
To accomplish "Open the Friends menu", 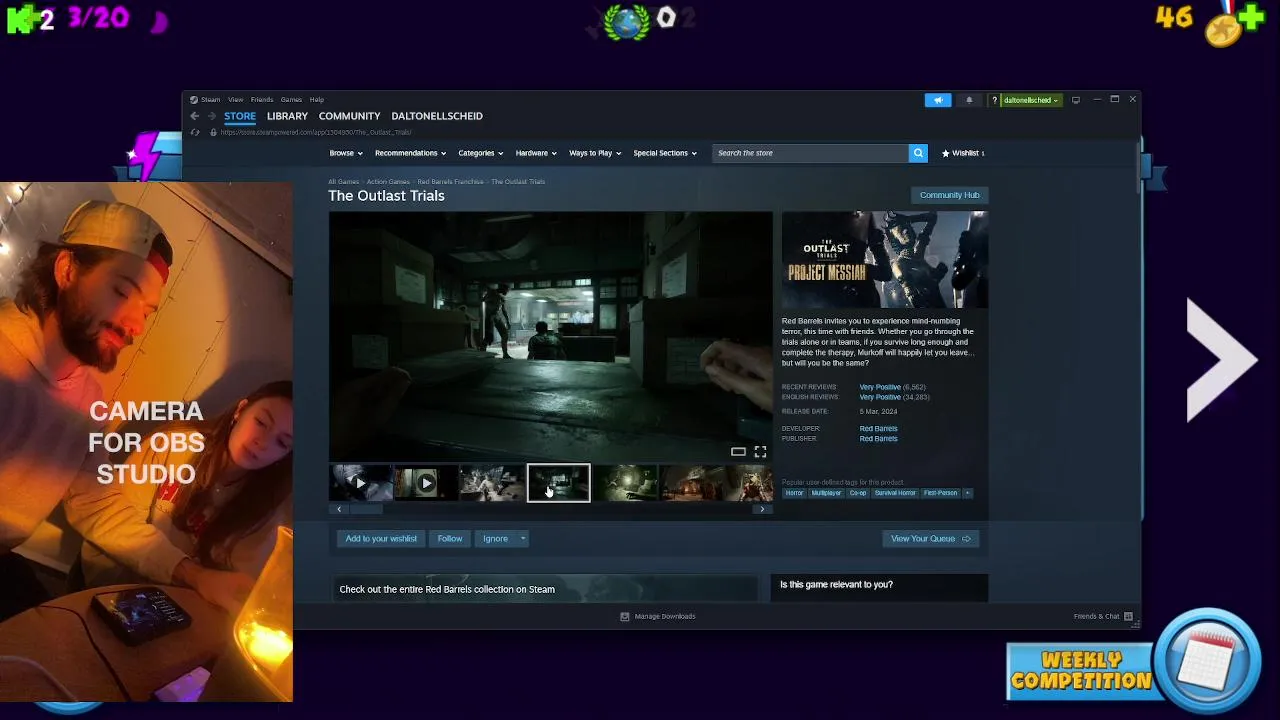I will tap(262, 100).
